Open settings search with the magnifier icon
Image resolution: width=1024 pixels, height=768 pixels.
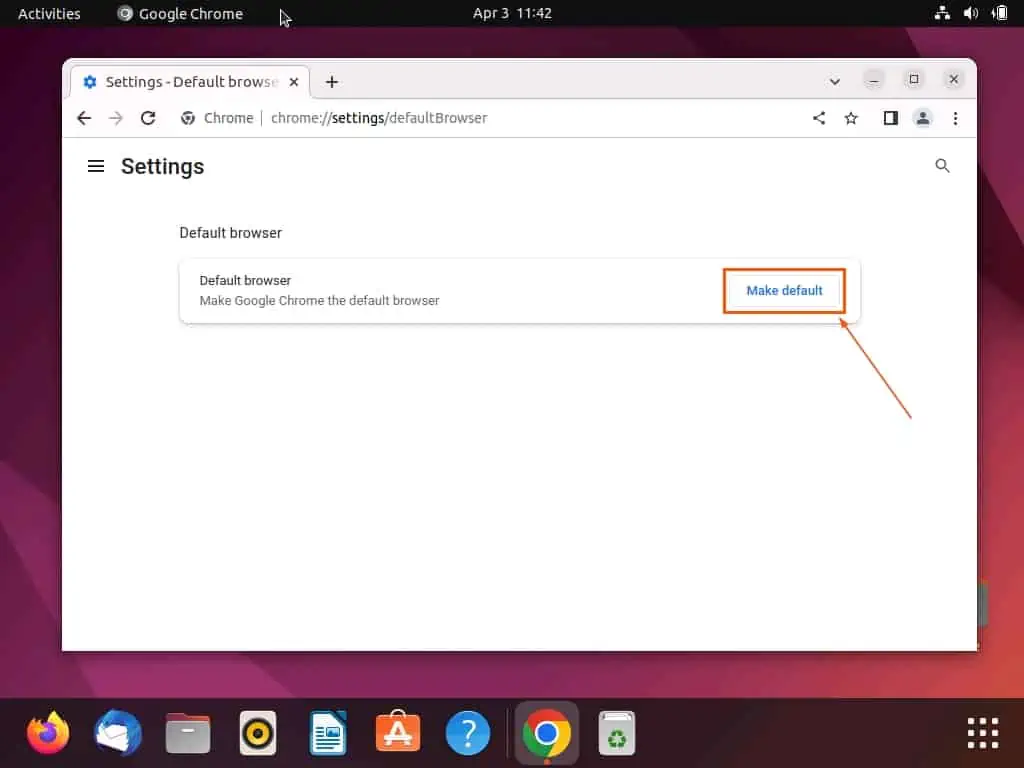coord(942,166)
